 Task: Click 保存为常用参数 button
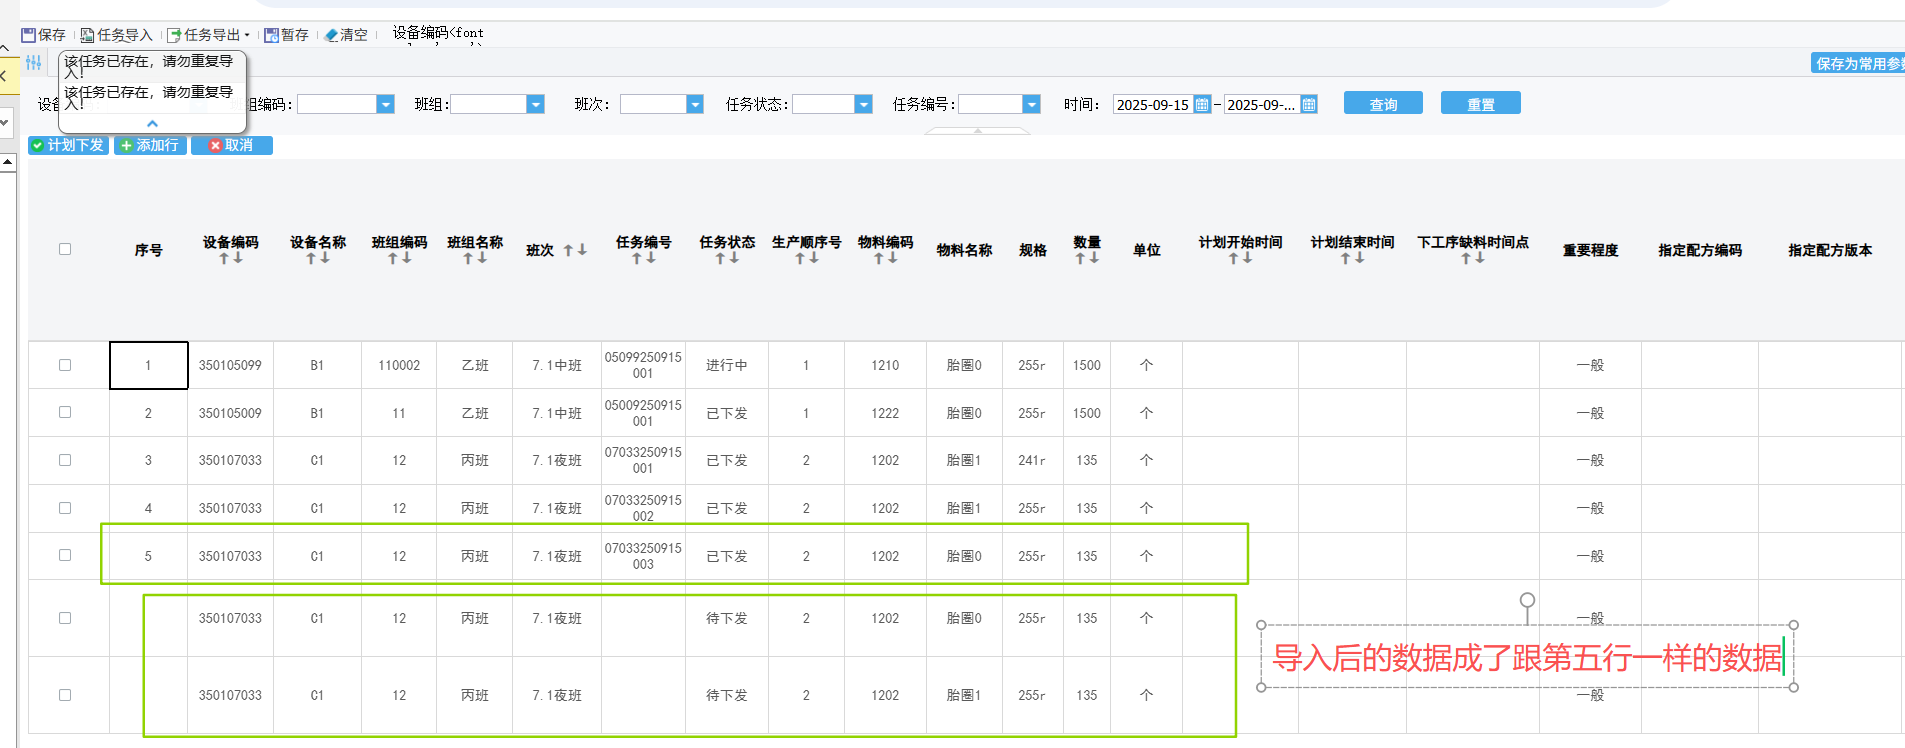click(1858, 63)
